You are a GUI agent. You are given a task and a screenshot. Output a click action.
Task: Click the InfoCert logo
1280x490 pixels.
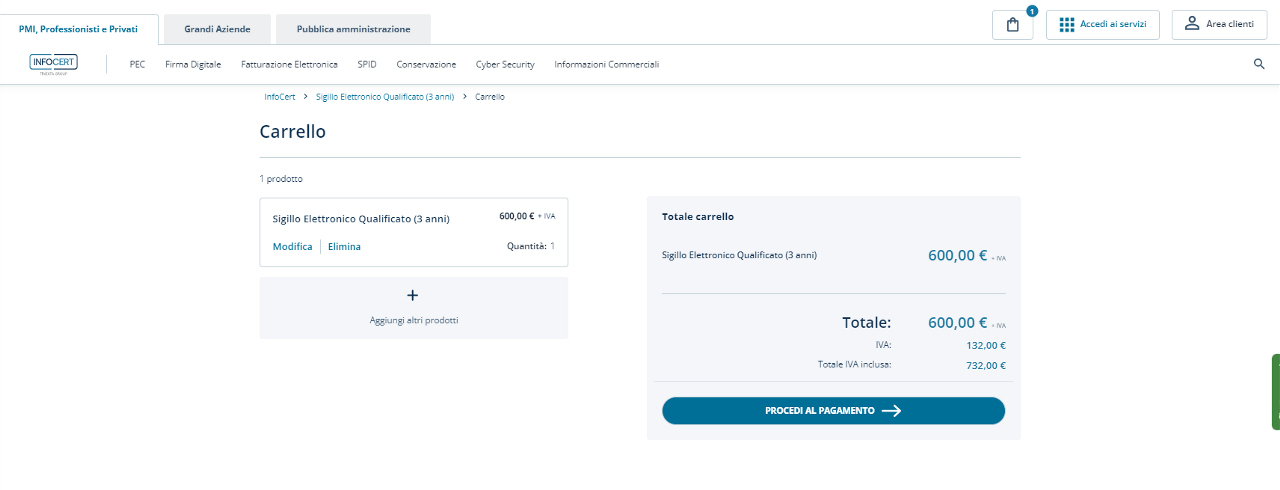coord(53,64)
